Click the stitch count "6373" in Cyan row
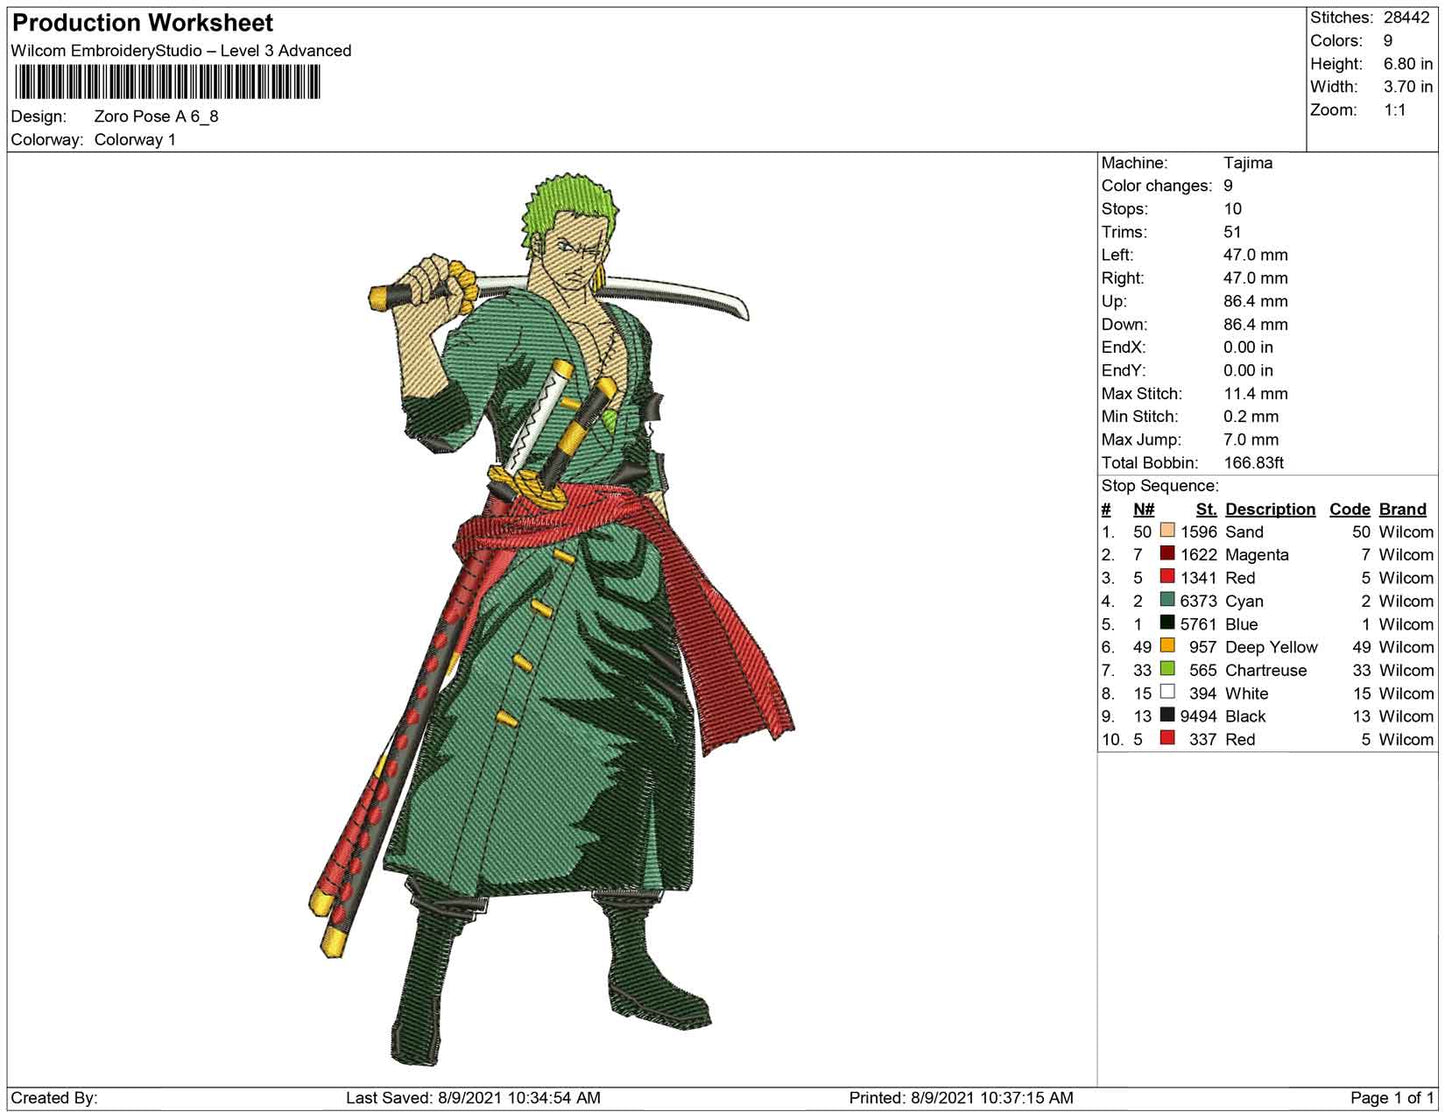The width and height of the screenshot is (1445, 1112). [x=1198, y=601]
